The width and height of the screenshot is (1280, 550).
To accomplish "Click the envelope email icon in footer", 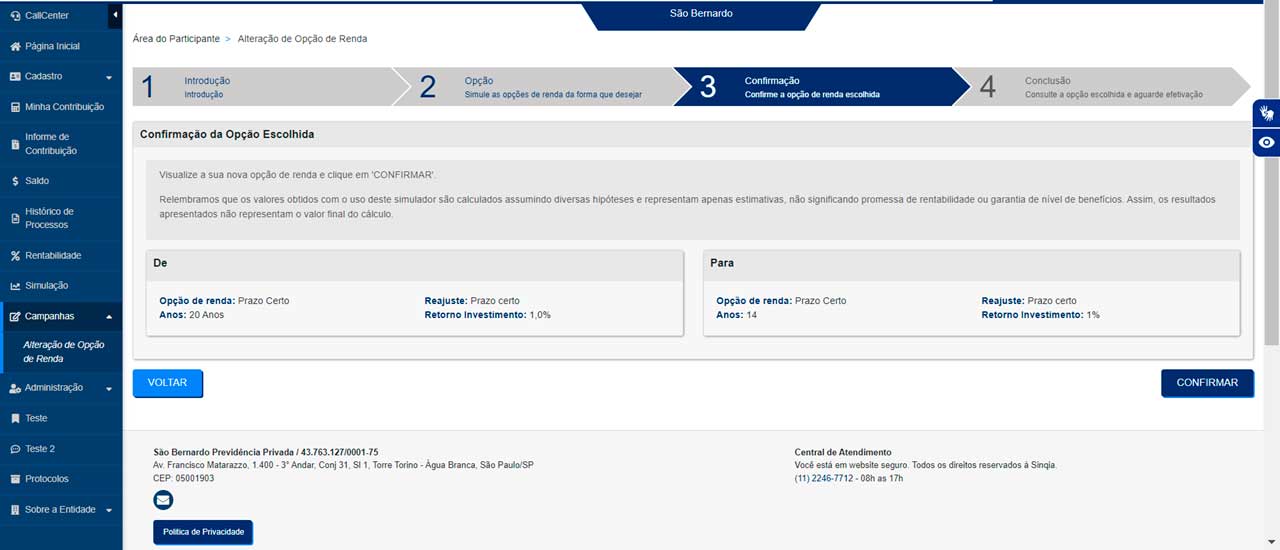I will click(x=163, y=500).
